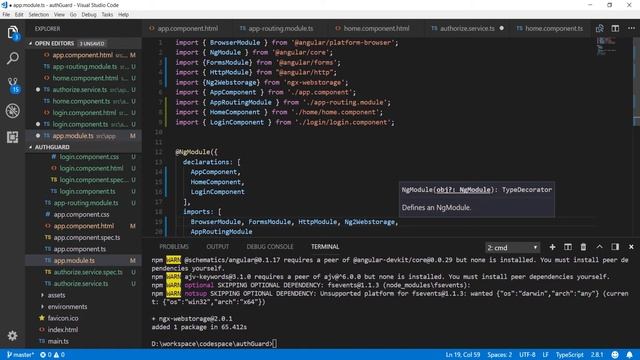Change language mode via TypeScript status item
Viewport: 640px width, 360px height.
pos(569,355)
